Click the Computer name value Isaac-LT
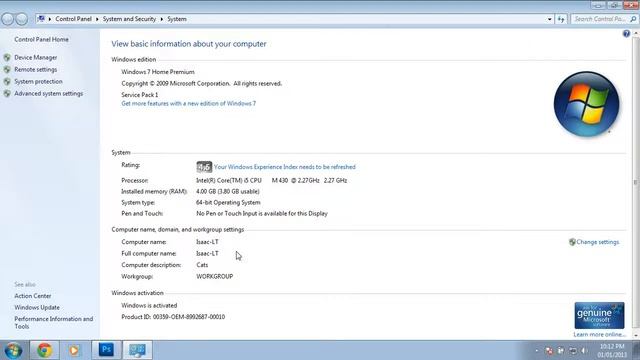The height and width of the screenshot is (360, 640). (207, 242)
